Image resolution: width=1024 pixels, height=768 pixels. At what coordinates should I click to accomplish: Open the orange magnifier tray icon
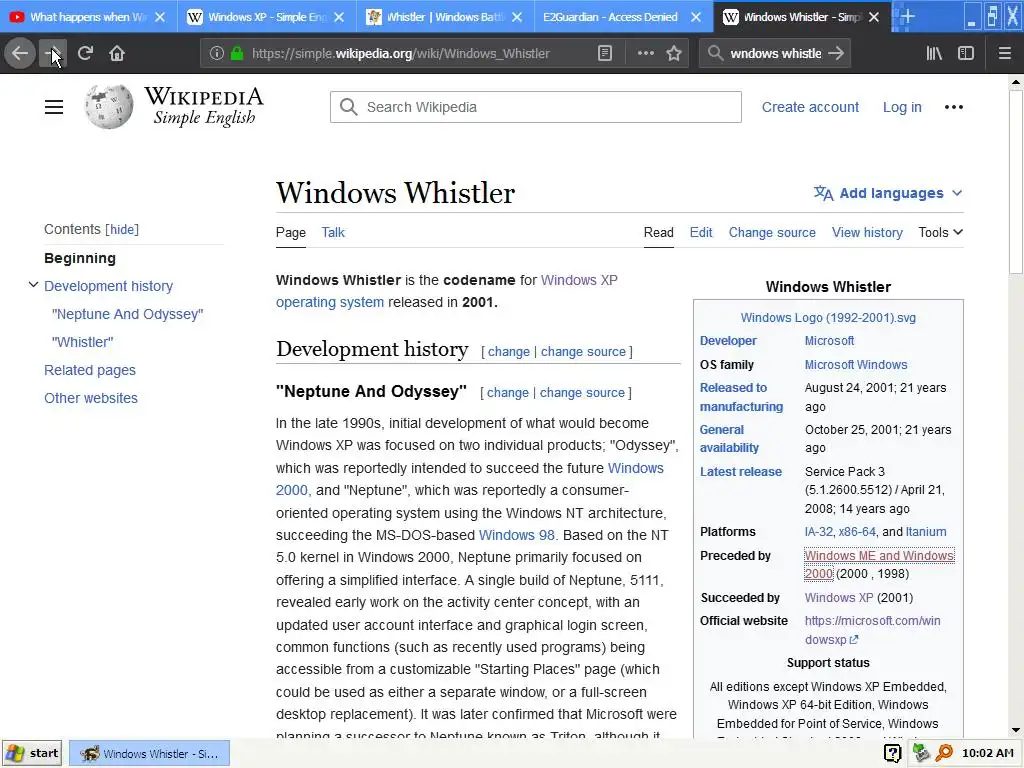click(944, 753)
